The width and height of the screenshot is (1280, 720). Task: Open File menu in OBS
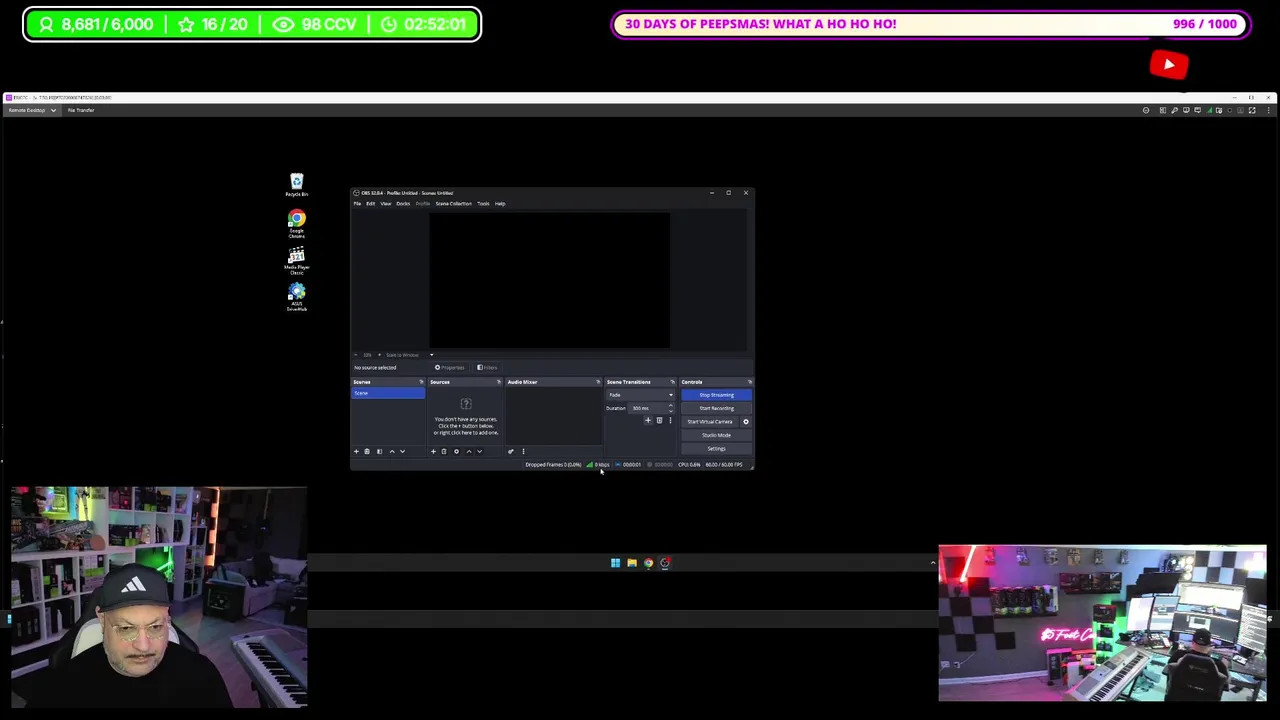[x=357, y=204]
